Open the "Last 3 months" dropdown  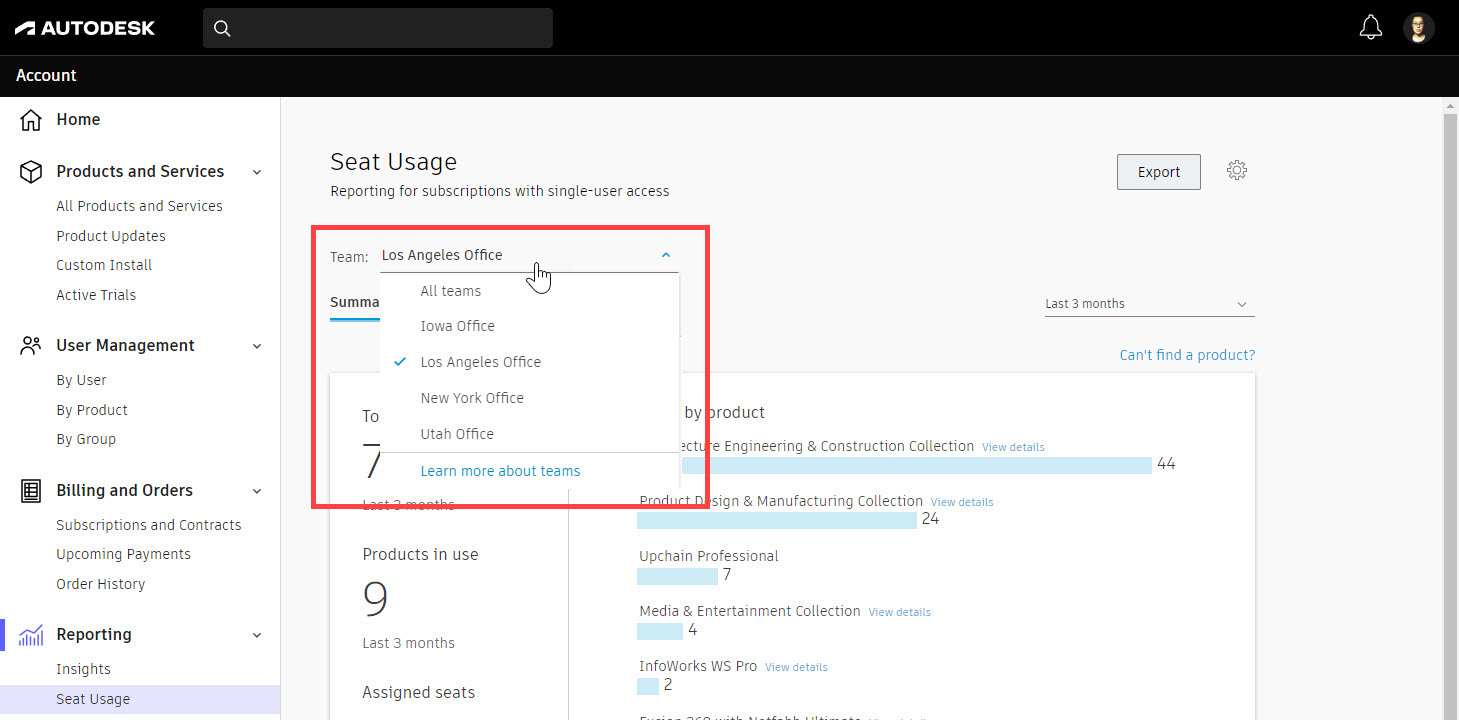[x=1148, y=303]
